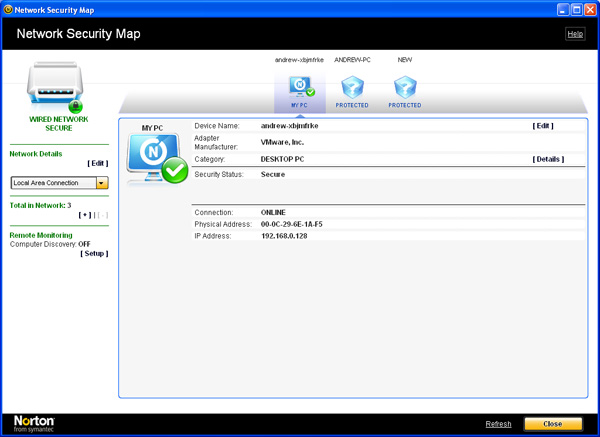Edit the Device Name
This screenshot has height=437, width=600.
(x=543, y=126)
